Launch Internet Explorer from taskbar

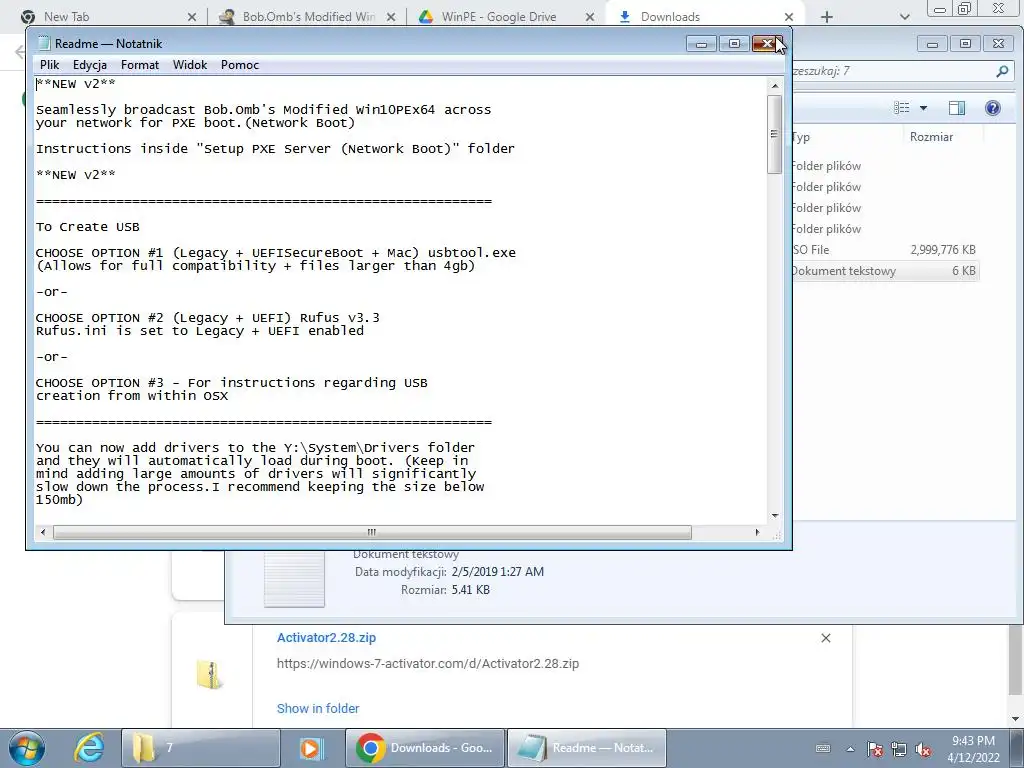click(89, 748)
